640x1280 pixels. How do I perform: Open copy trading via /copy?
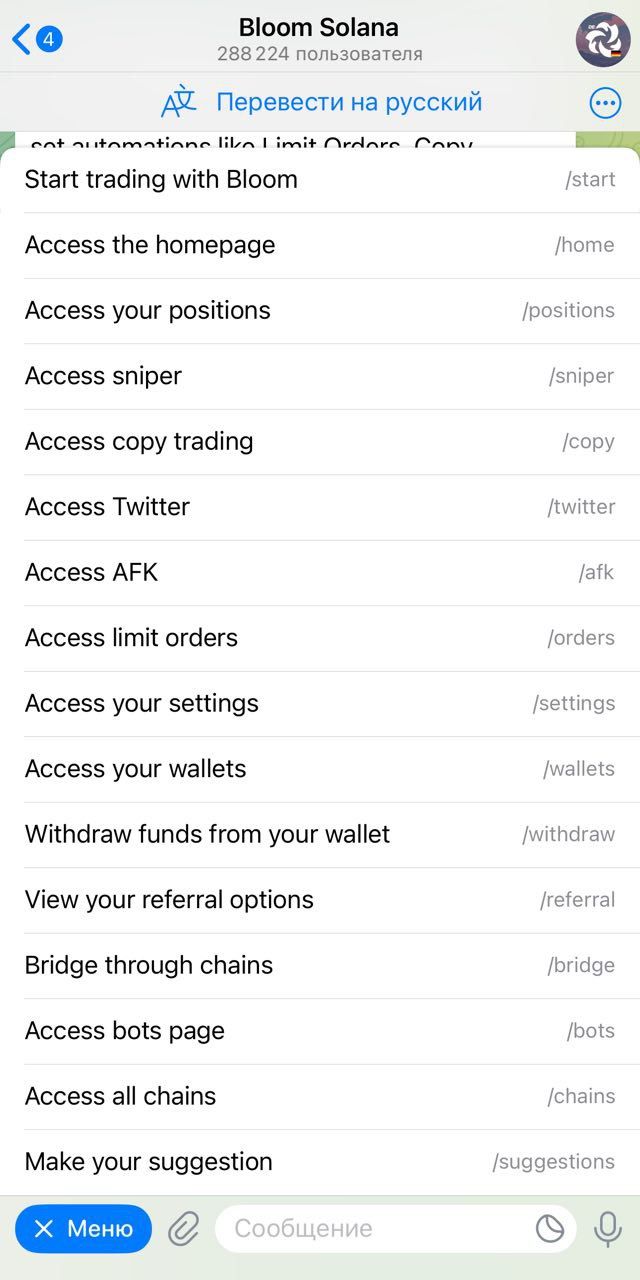[x=320, y=441]
